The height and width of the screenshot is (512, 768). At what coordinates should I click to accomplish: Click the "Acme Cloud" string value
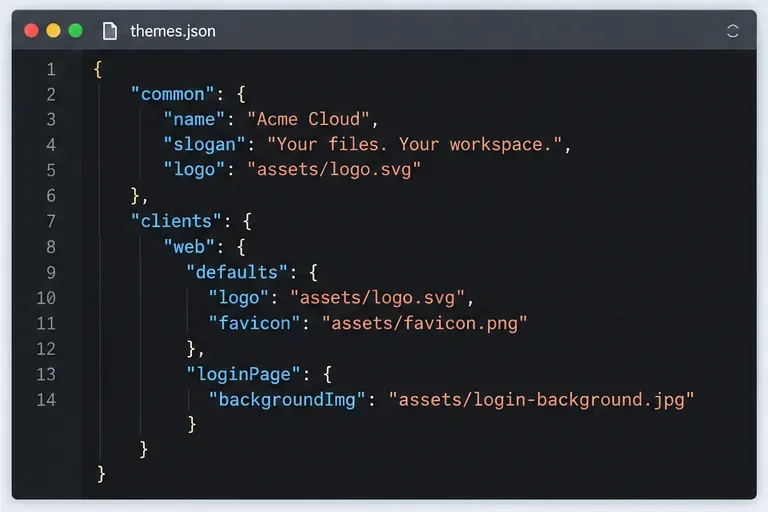coord(308,119)
